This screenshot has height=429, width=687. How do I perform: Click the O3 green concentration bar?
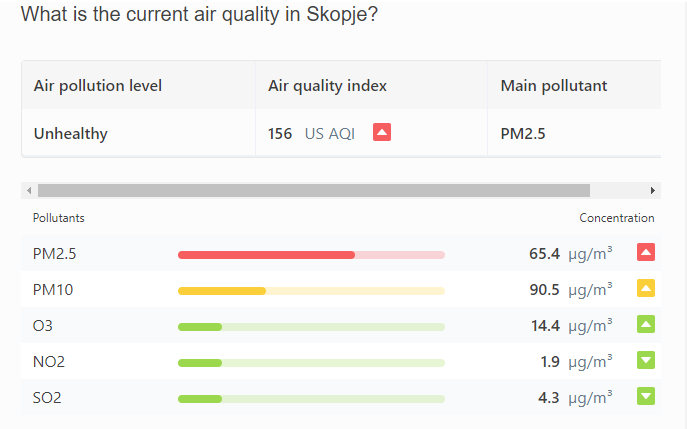200,327
